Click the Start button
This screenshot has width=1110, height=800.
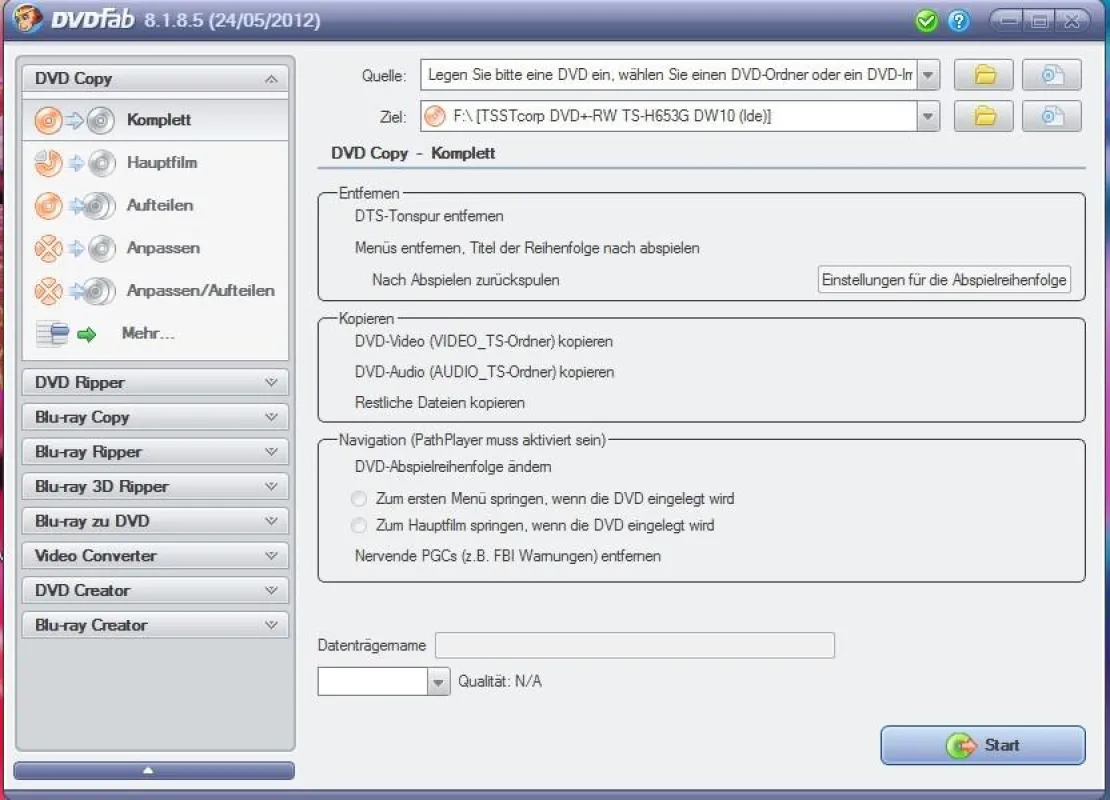pos(983,745)
